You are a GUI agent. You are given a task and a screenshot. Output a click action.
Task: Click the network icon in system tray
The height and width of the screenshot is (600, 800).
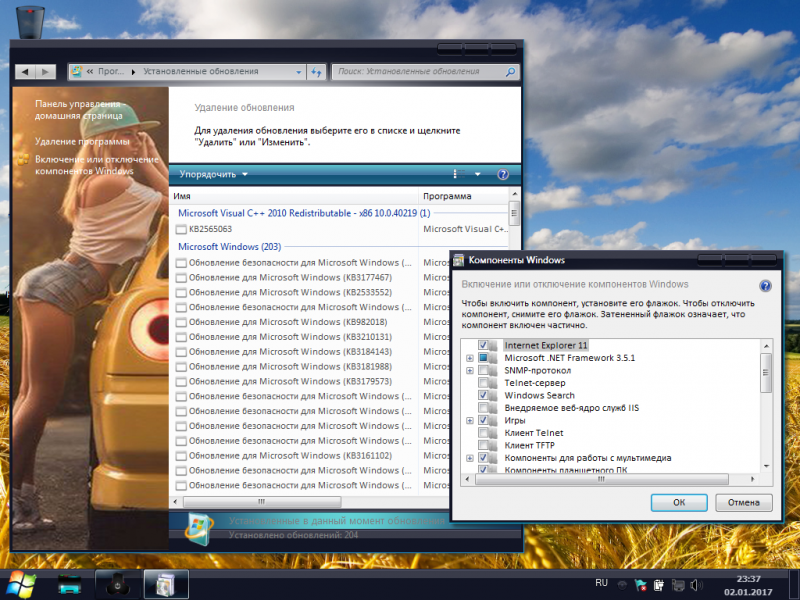(x=678, y=585)
